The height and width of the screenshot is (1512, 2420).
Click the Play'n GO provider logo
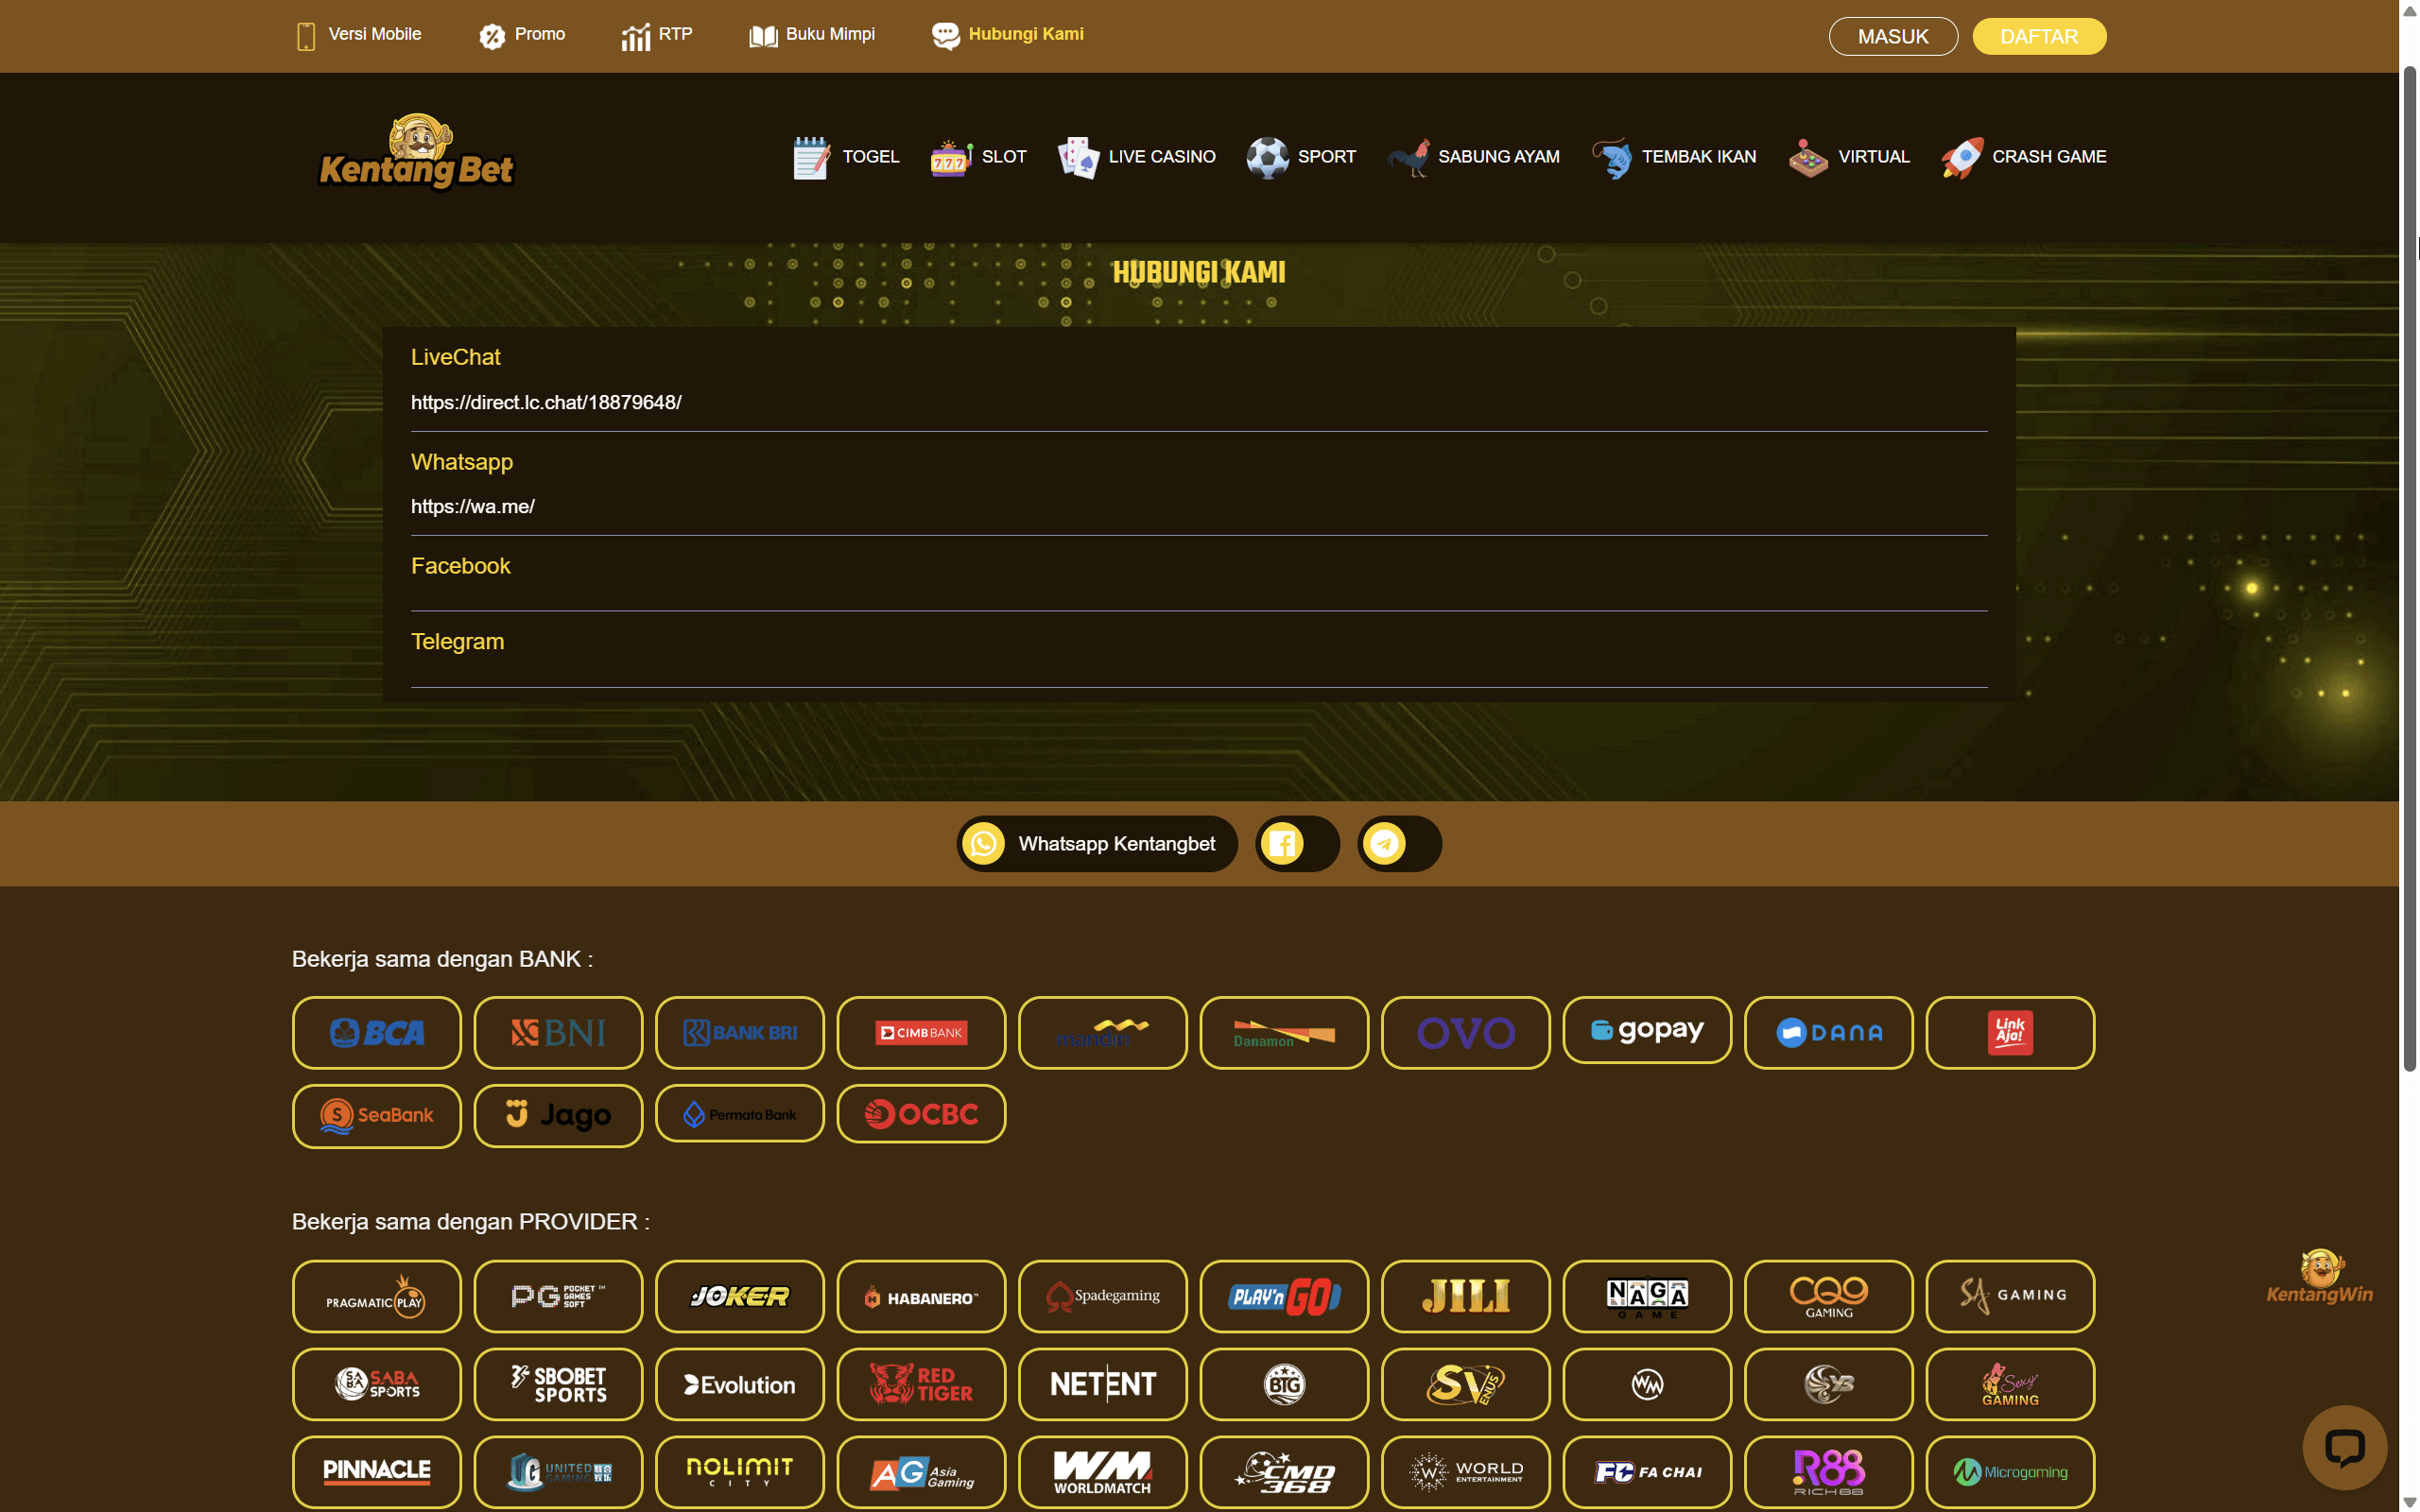[1284, 1297]
